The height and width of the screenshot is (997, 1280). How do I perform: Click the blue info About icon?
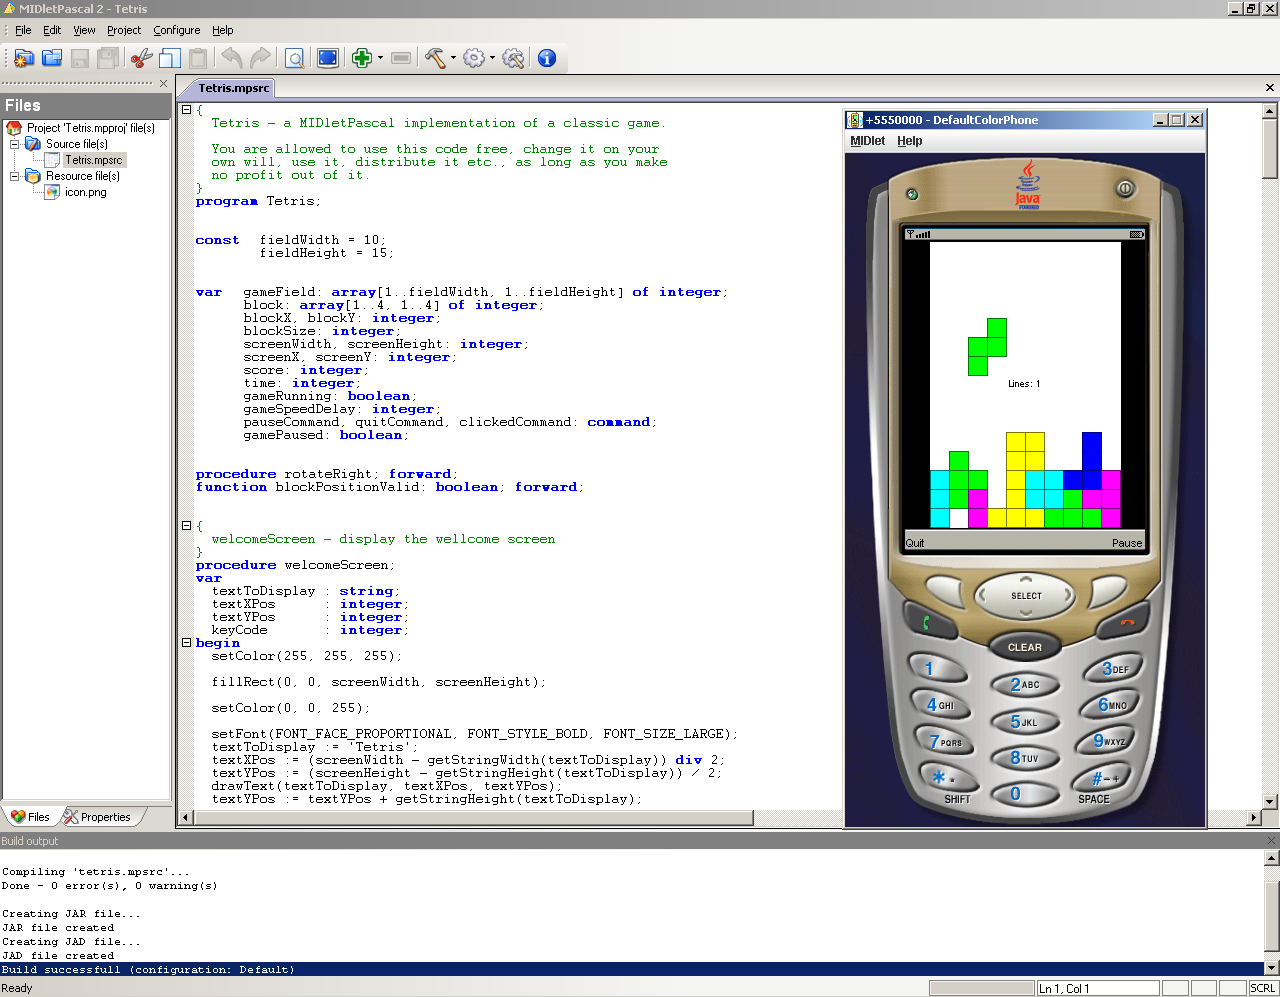pos(547,58)
